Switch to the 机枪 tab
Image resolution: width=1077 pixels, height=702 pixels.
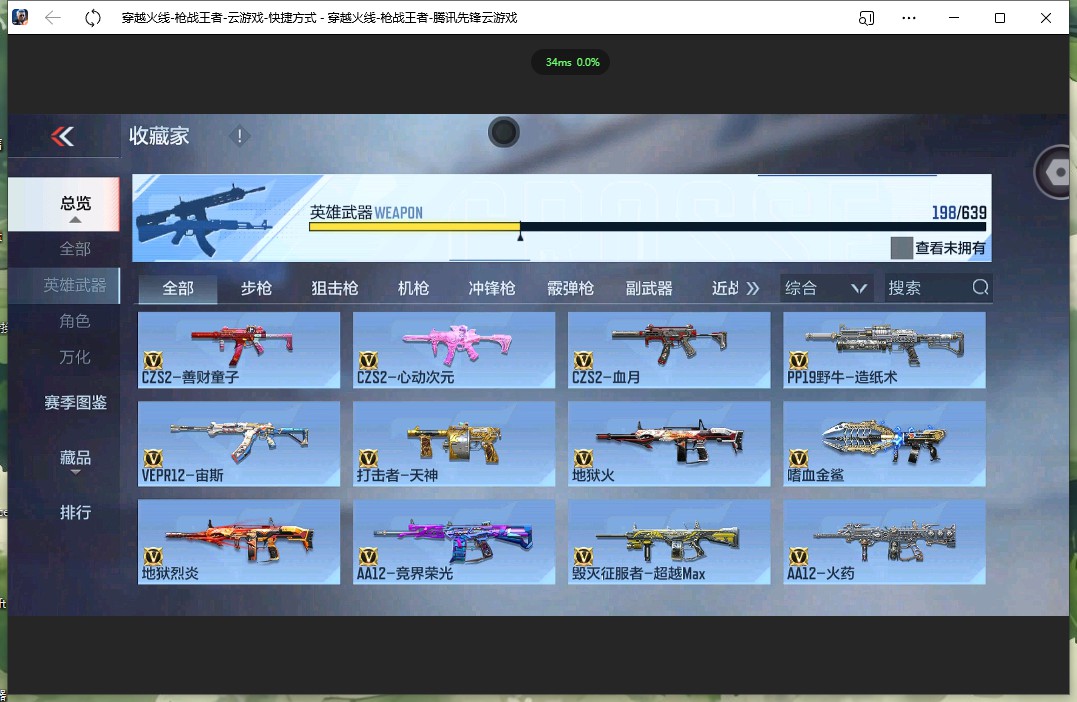[x=413, y=288]
